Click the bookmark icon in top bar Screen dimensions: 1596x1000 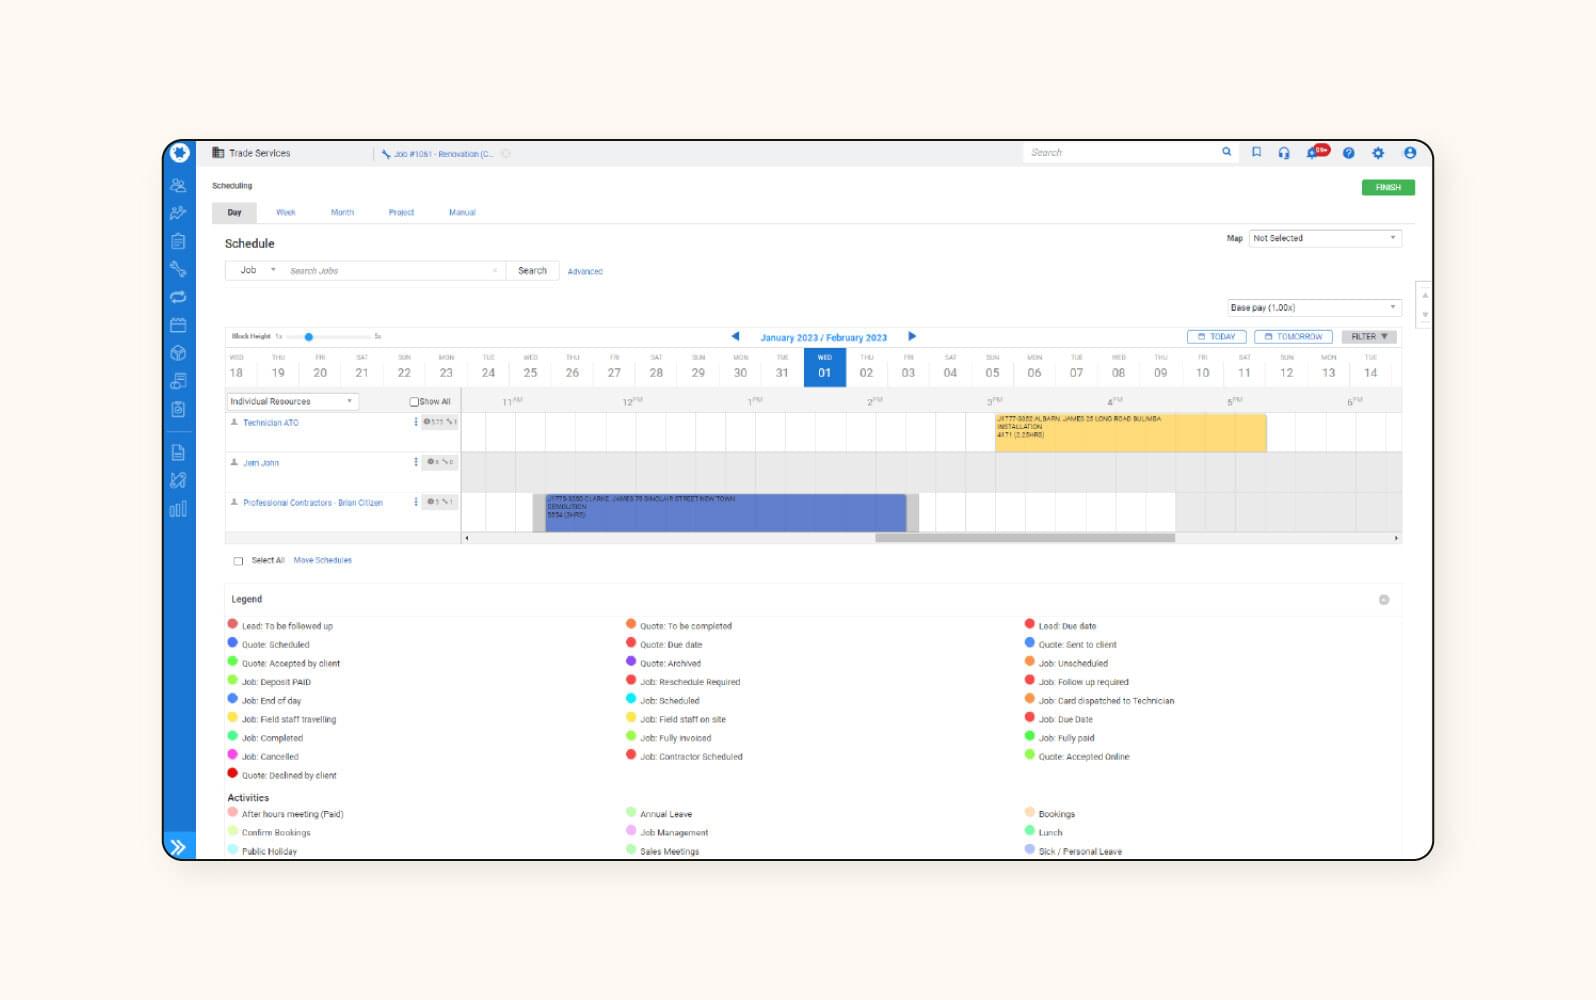pyautogui.click(x=1256, y=152)
